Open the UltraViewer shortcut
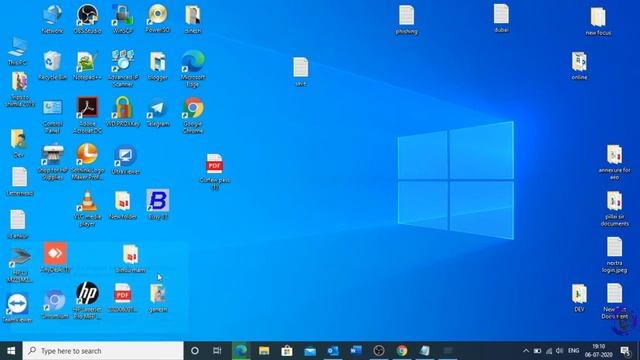The height and width of the screenshot is (360, 640). click(125, 159)
